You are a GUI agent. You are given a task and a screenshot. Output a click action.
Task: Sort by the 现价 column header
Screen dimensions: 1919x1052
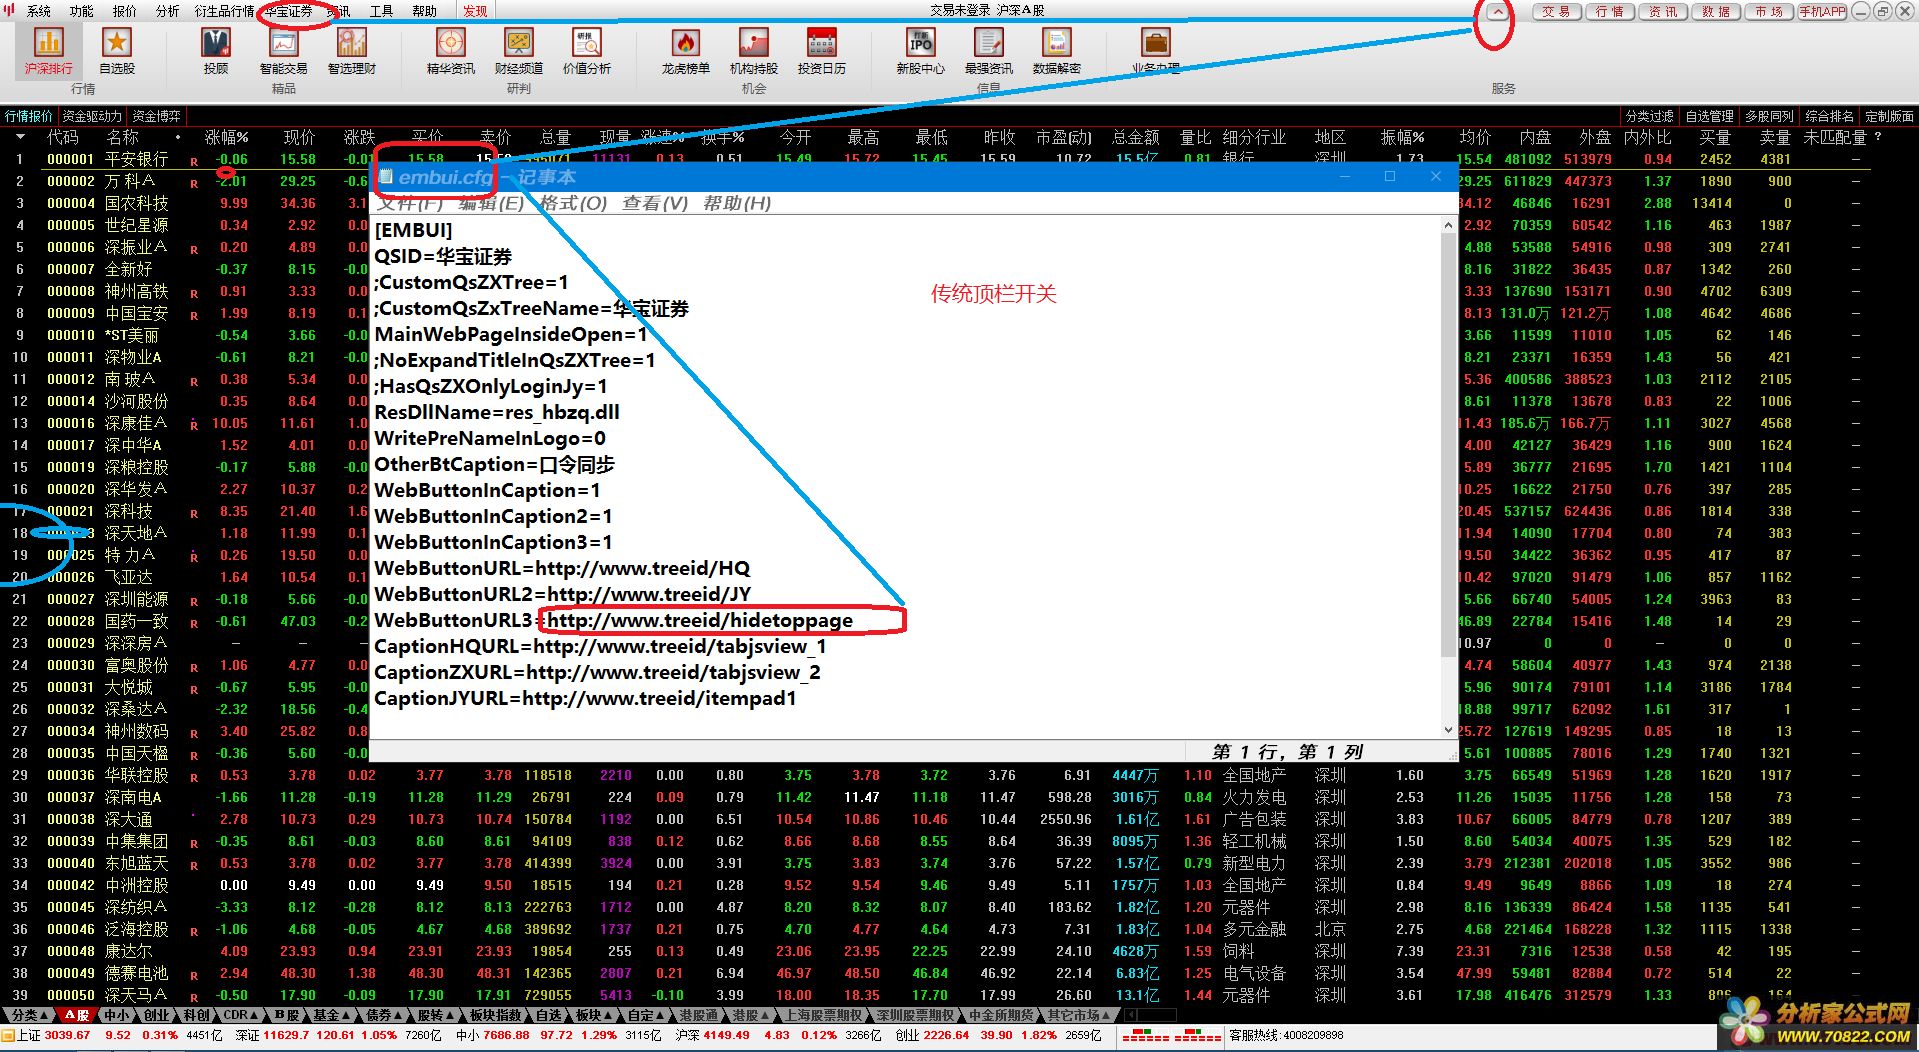pos(299,137)
